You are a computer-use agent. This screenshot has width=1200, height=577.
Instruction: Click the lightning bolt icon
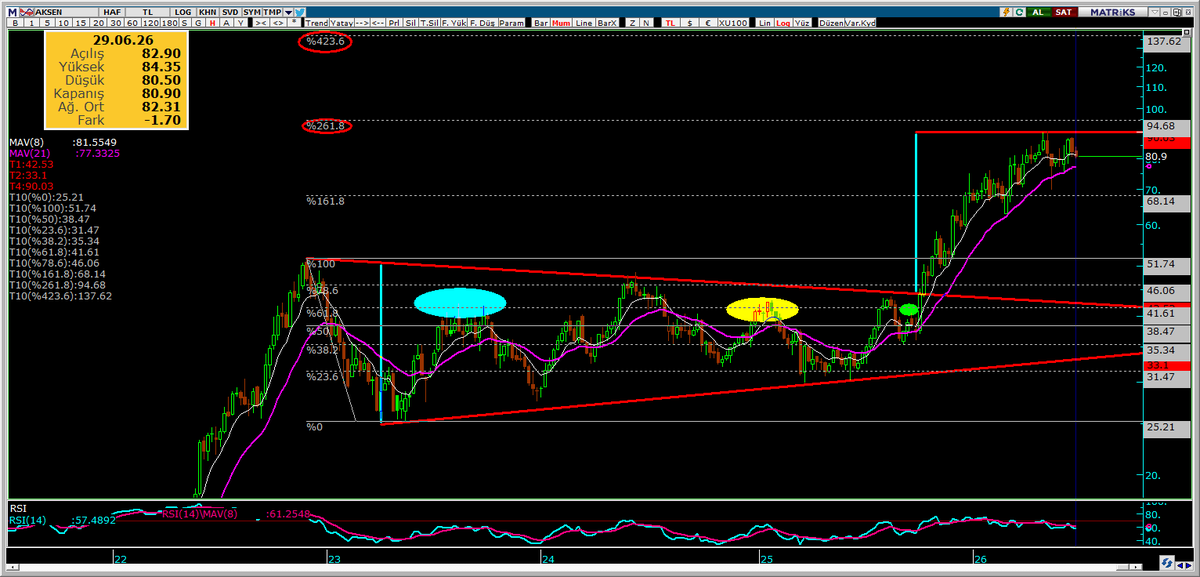coord(1007,12)
